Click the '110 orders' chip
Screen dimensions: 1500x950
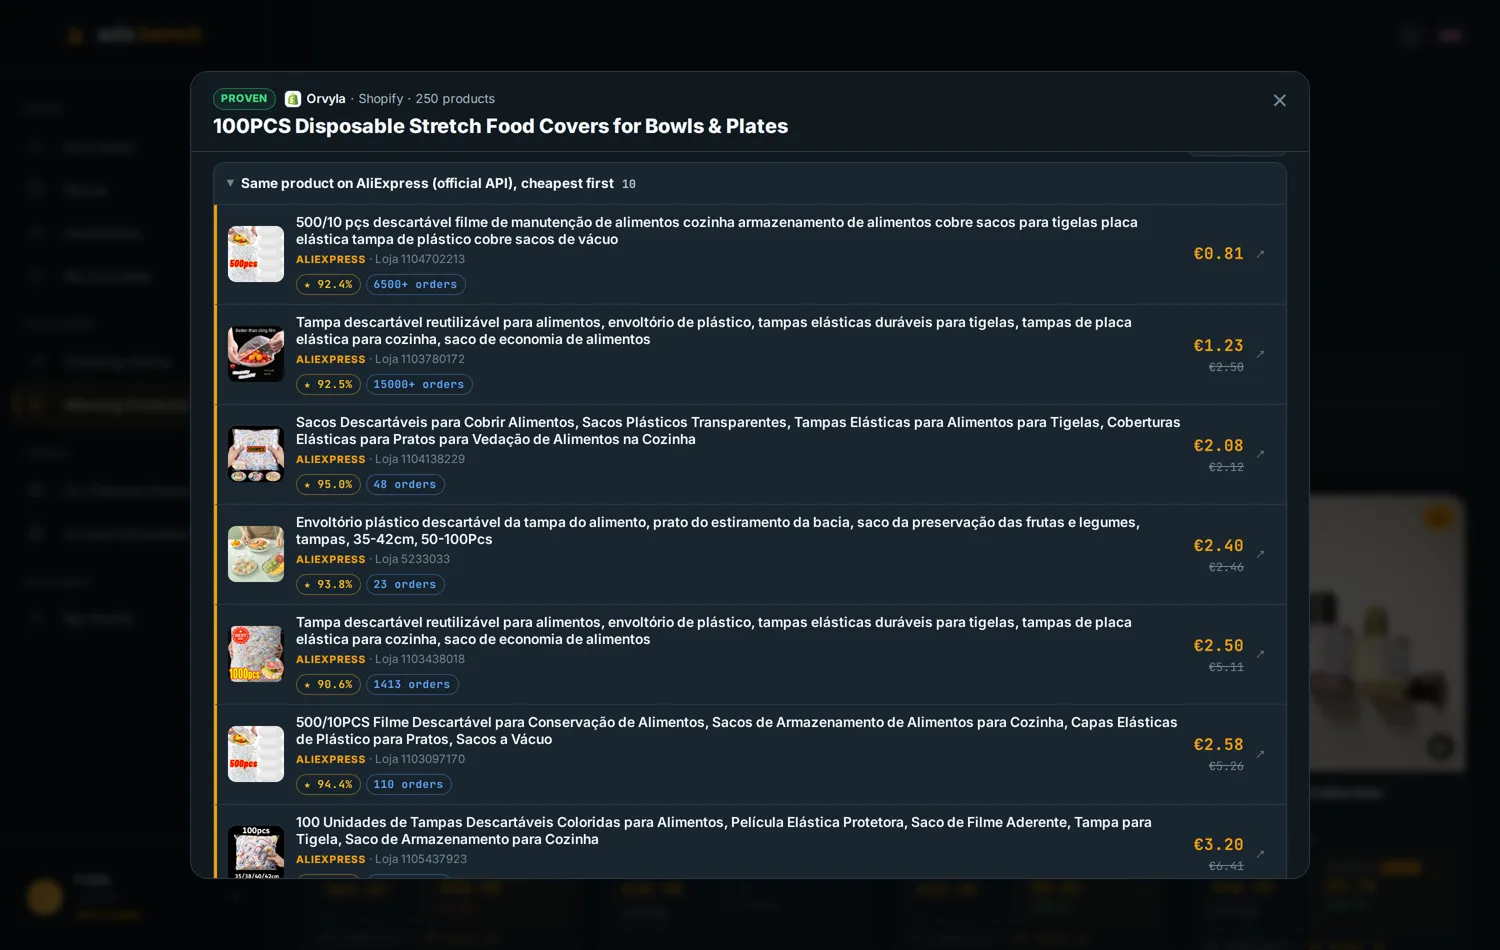pos(408,785)
